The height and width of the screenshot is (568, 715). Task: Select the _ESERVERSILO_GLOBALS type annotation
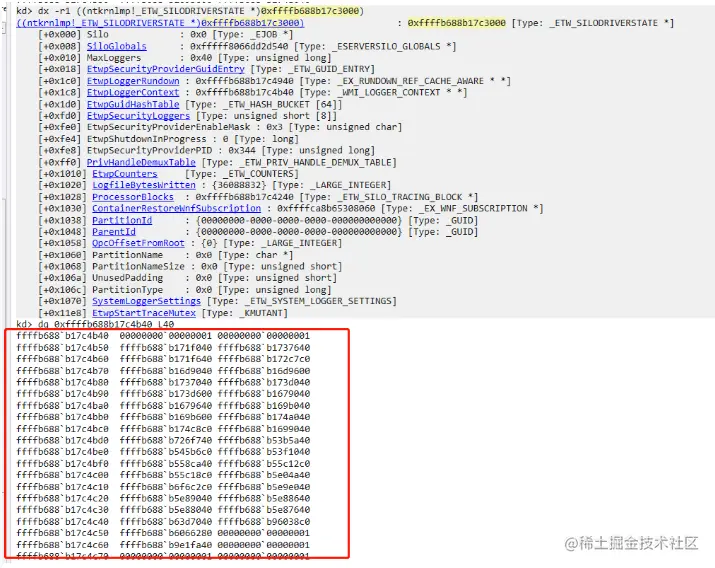point(375,46)
